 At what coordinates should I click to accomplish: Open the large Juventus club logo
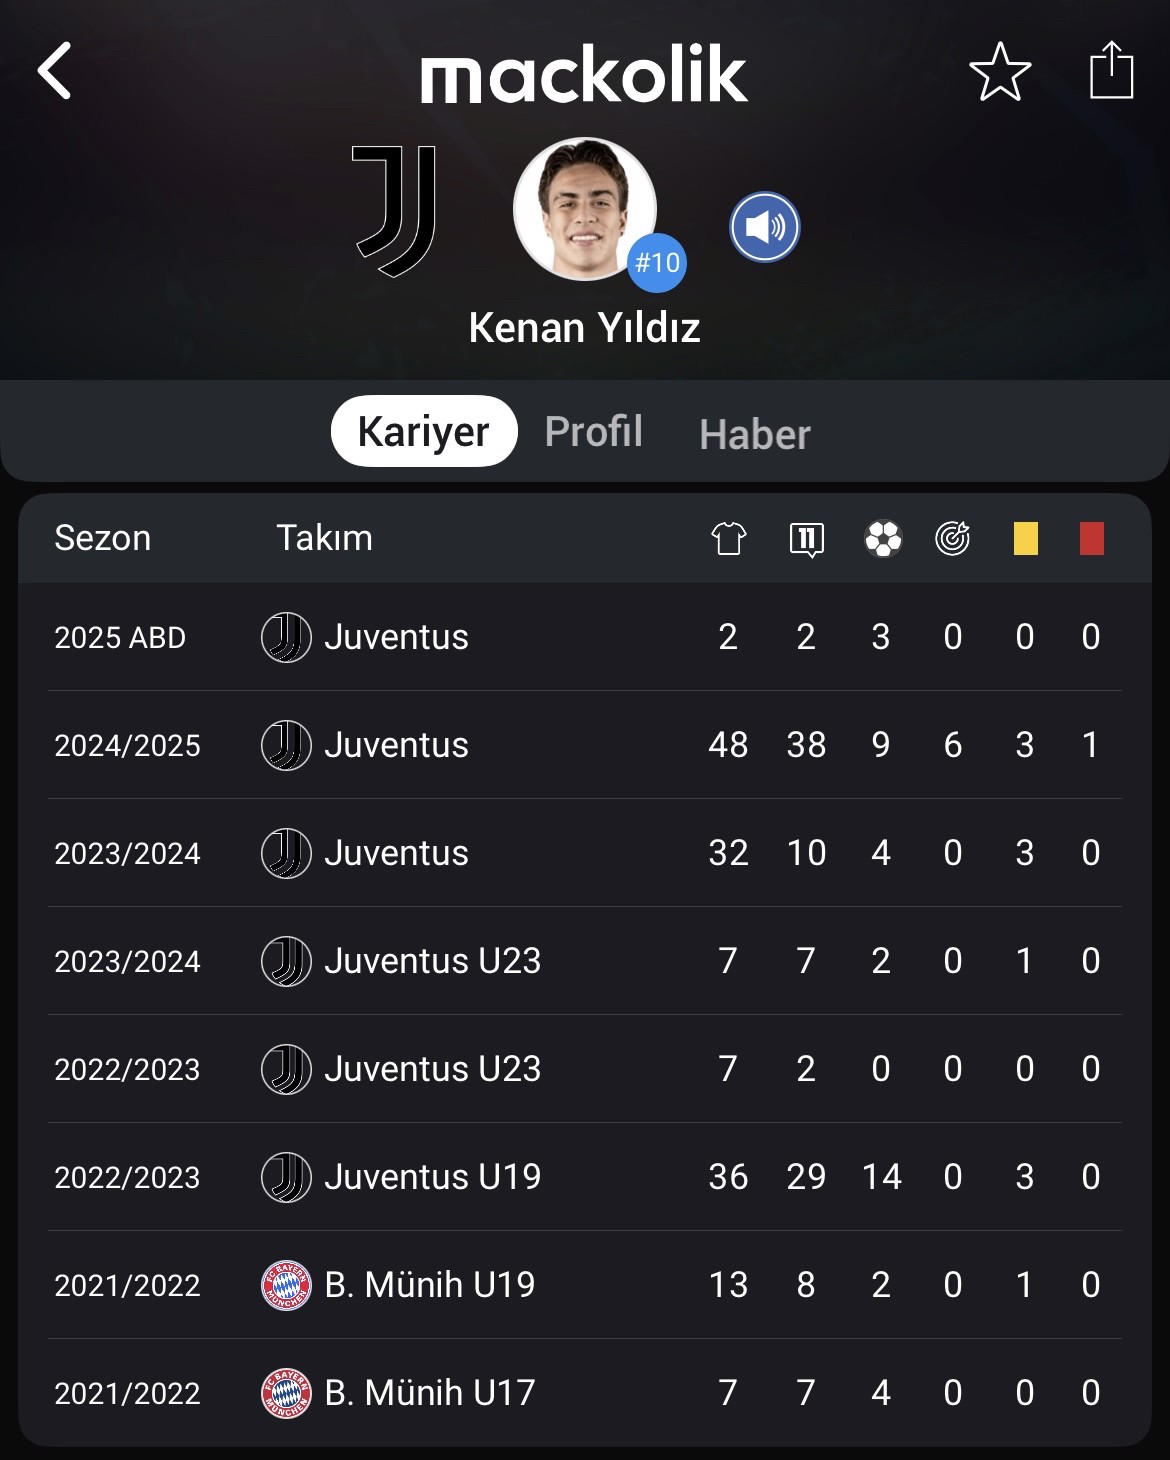(395, 211)
